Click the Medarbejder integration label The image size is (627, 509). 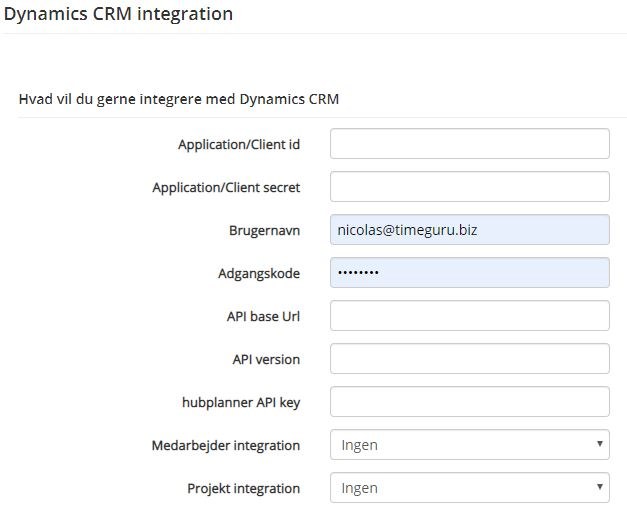coord(226,445)
